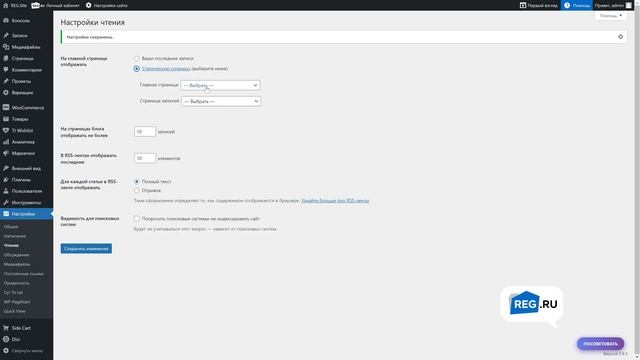Open the Настройки active sidebar item
This screenshot has width=640, height=360.
(27, 214)
